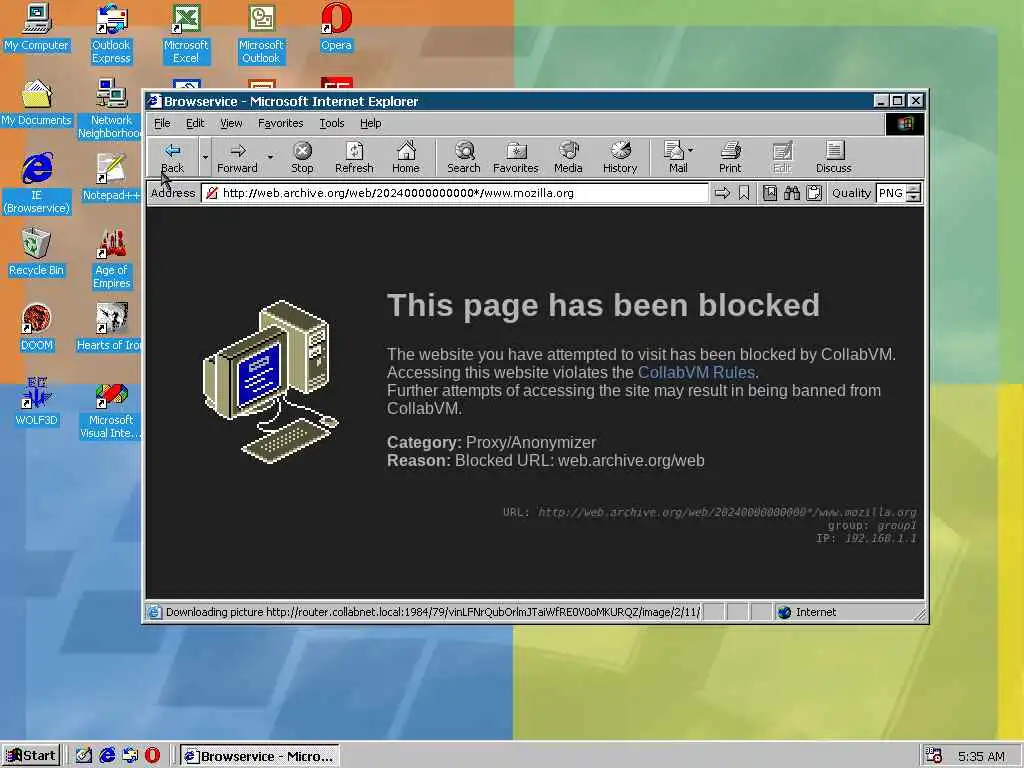Open the Favorites toolbar button

pos(516,157)
